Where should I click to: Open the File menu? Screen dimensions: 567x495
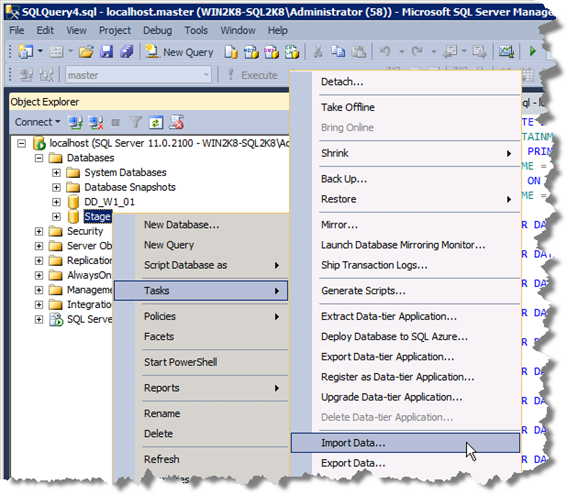coord(17,30)
